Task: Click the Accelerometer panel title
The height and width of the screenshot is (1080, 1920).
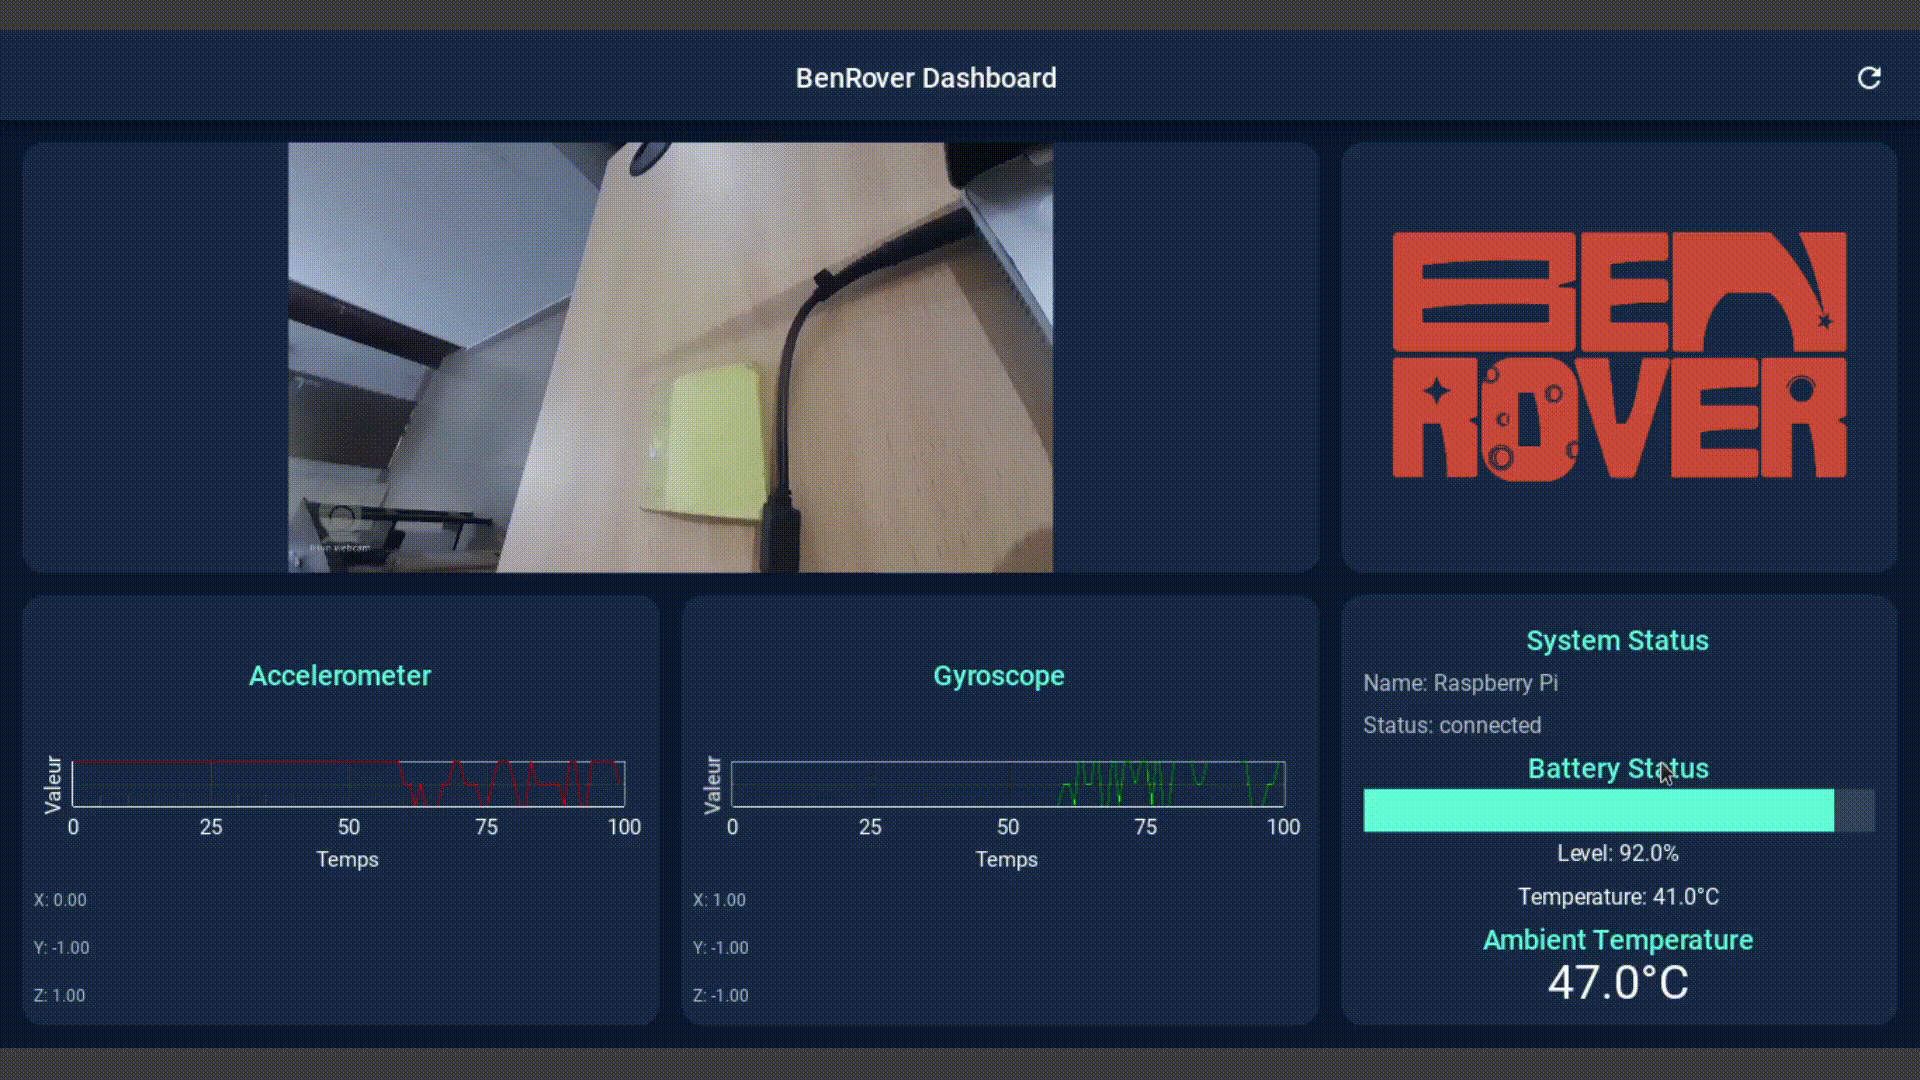Action: pos(340,676)
